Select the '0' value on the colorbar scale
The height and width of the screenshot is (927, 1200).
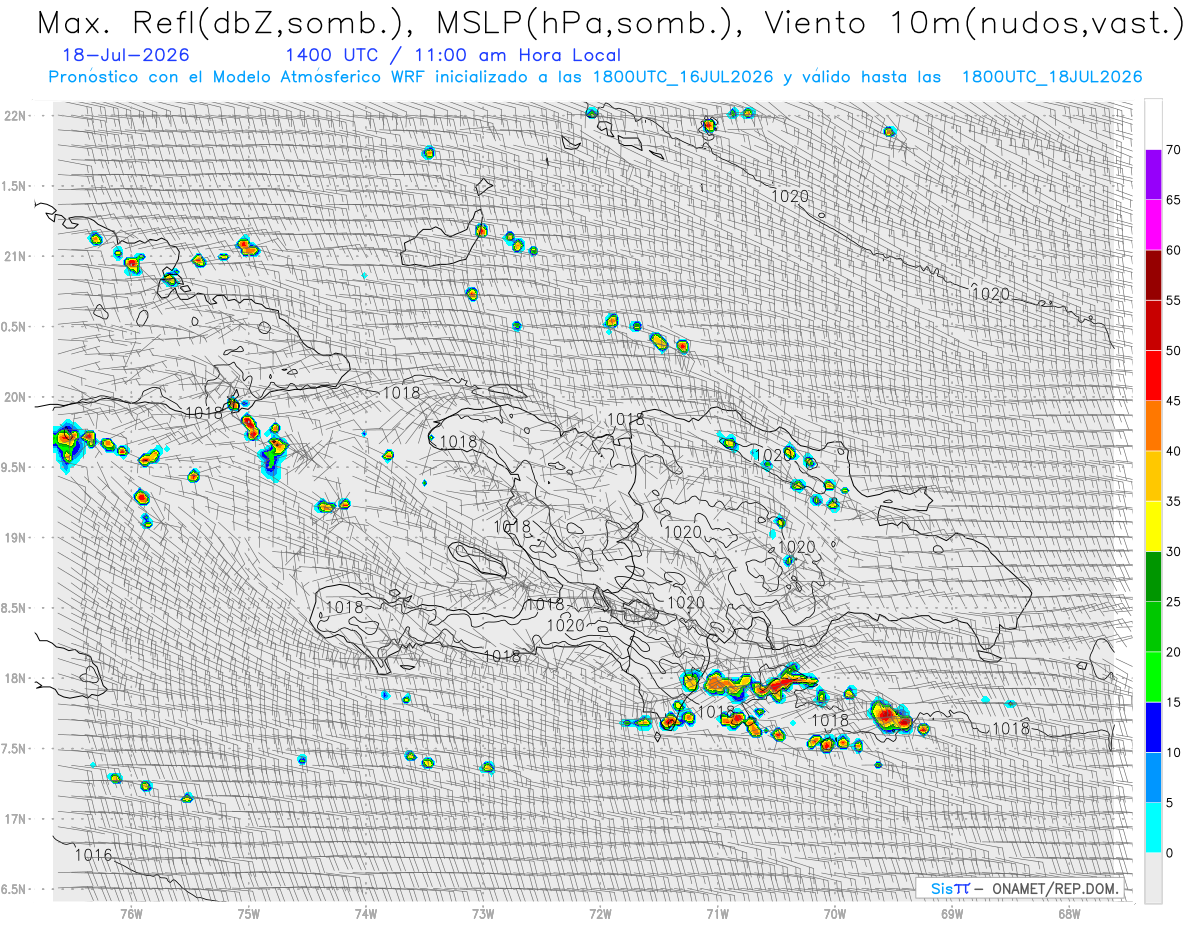click(1170, 852)
